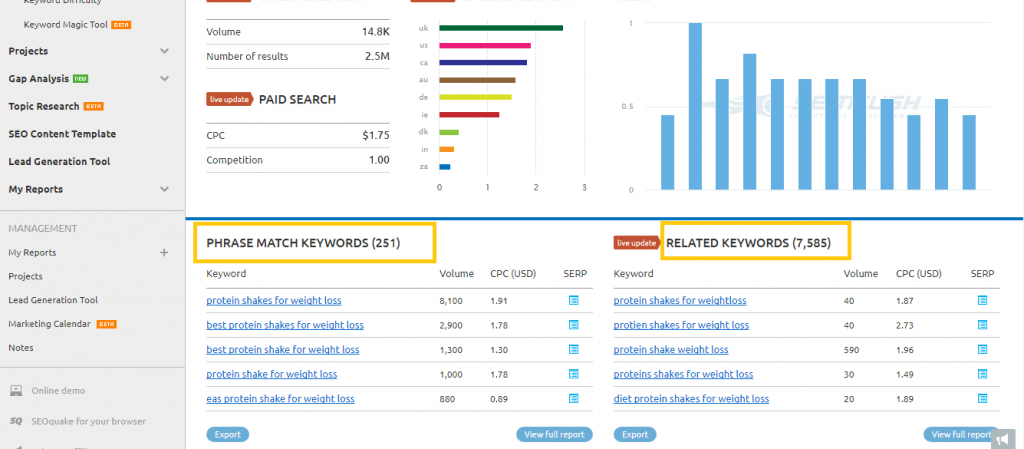The height and width of the screenshot is (449, 1024).
Task: Open keyword link protein shake for weight loss
Action: (x=272, y=375)
